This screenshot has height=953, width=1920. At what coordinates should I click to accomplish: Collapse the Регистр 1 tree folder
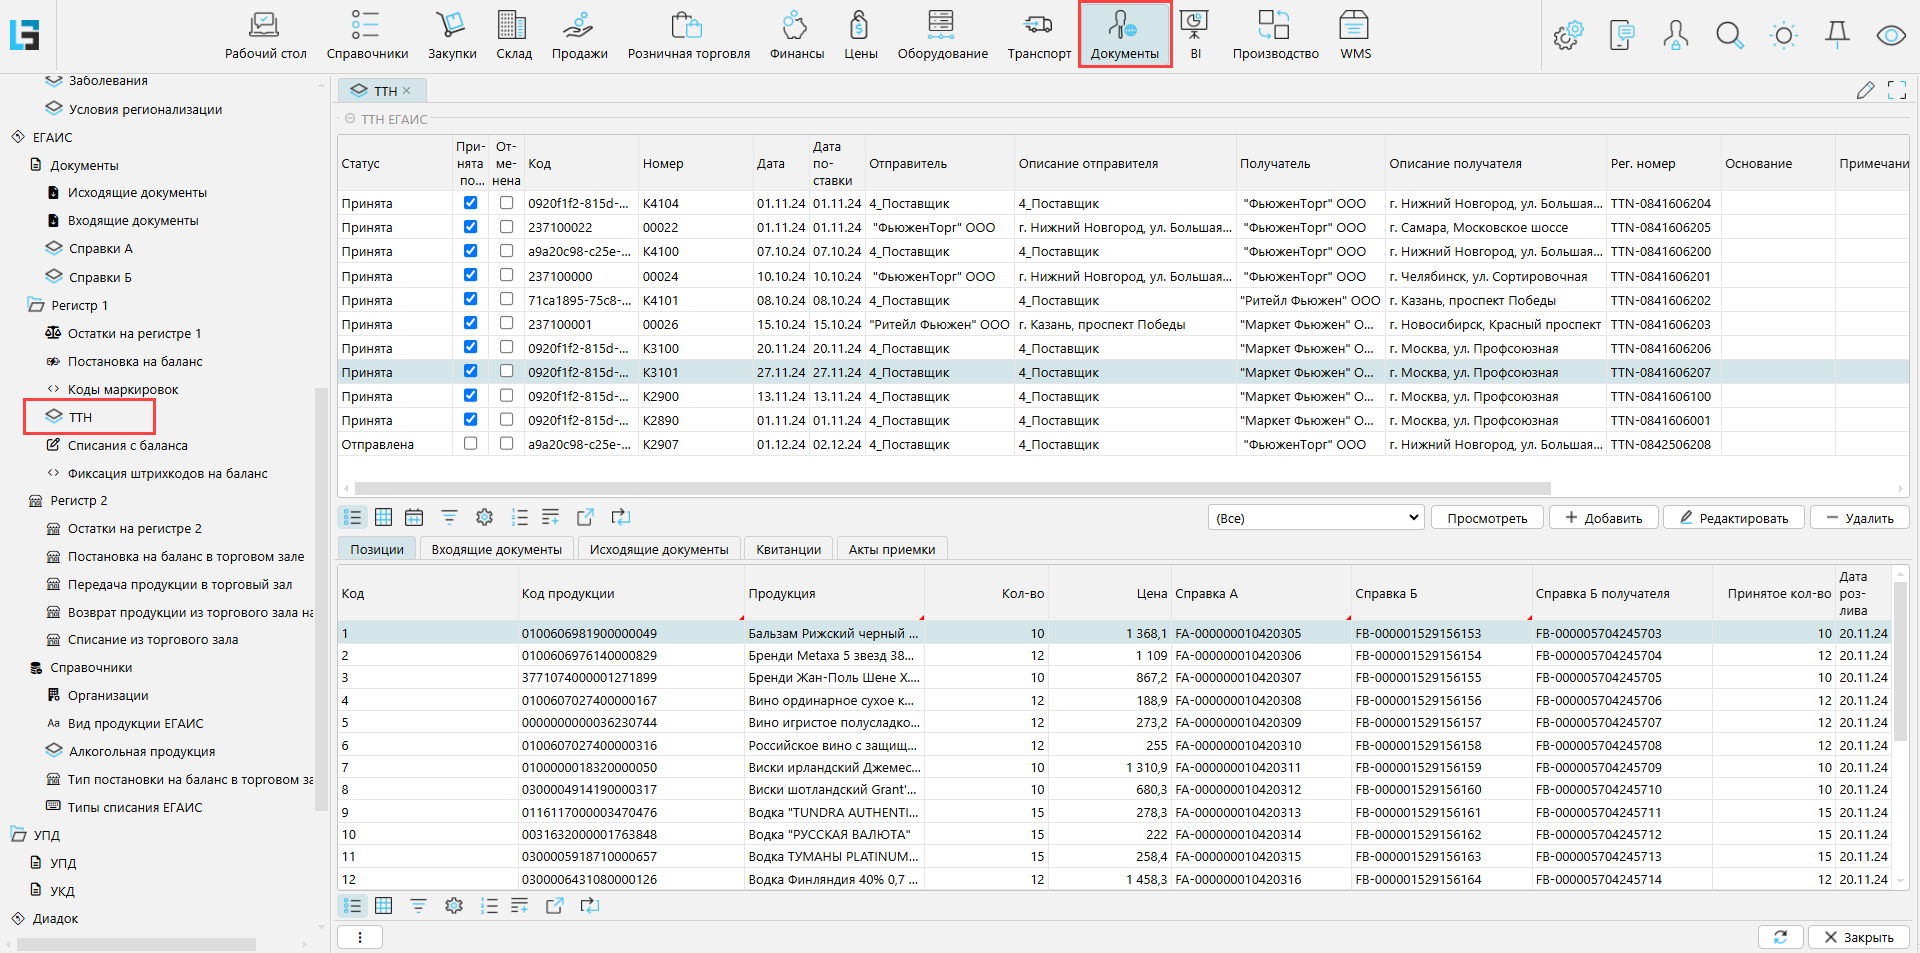click(x=36, y=305)
